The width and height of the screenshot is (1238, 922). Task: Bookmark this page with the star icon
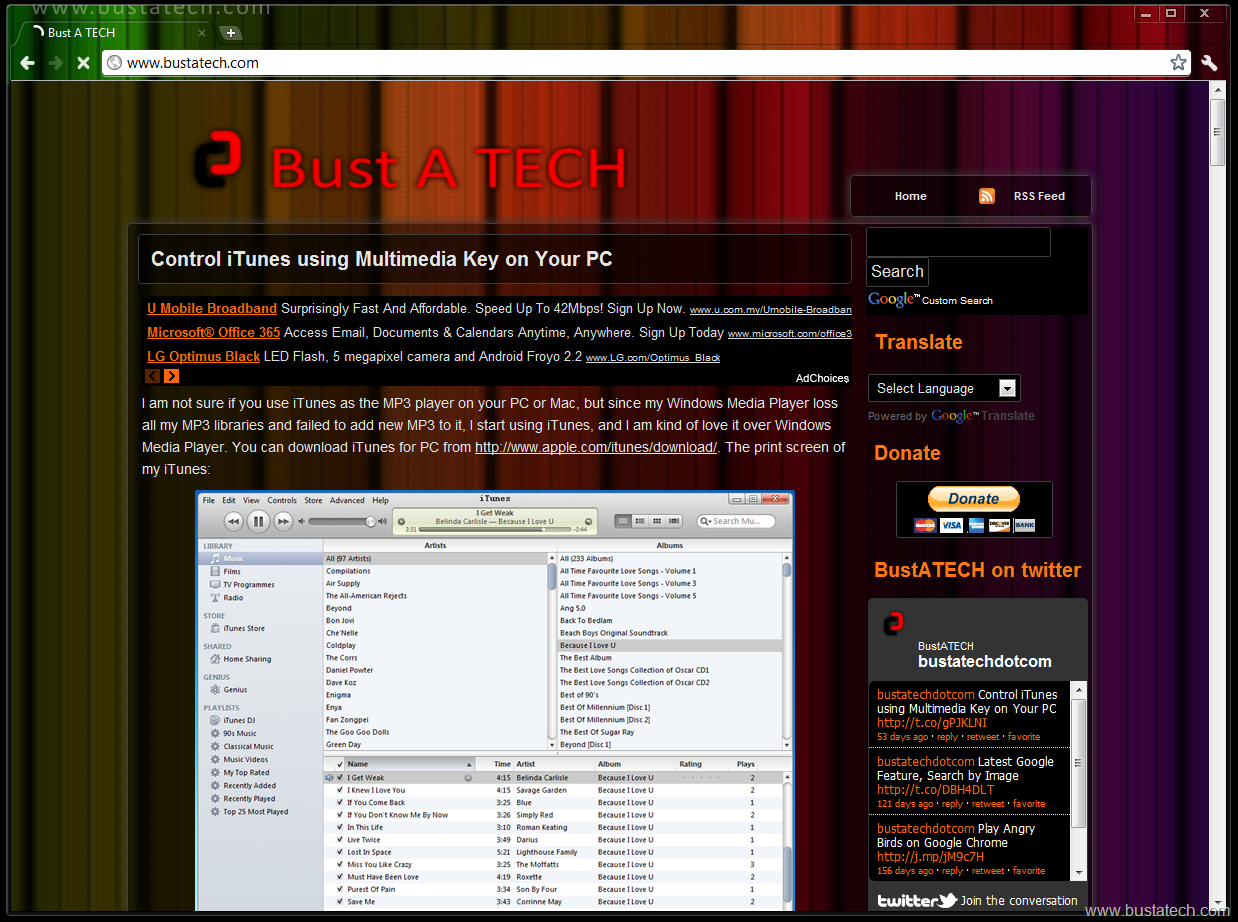point(1179,63)
